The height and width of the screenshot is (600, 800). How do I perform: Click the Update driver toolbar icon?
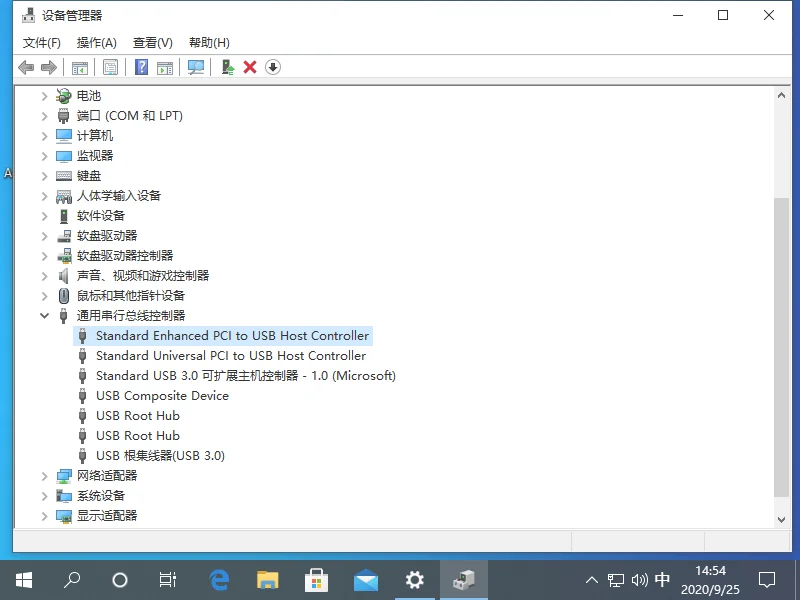(228, 67)
